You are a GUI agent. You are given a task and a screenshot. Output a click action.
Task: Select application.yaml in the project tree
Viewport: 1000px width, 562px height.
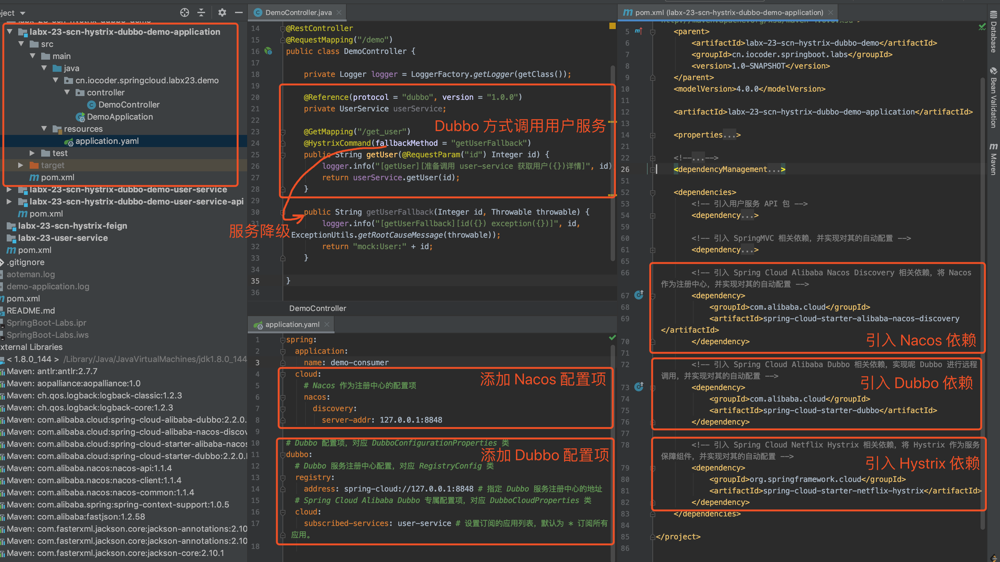click(107, 141)
